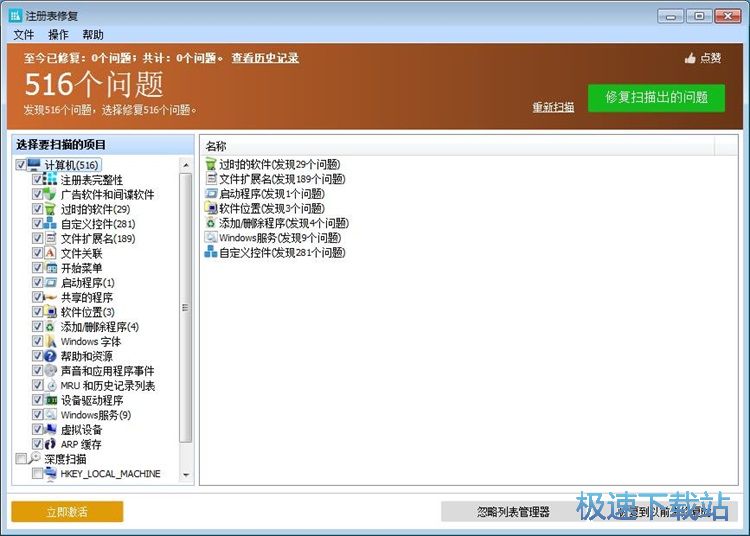Click the tree scrollbar down arrow
This screenshot has width=750, height=536.
[x=186, y=475]
